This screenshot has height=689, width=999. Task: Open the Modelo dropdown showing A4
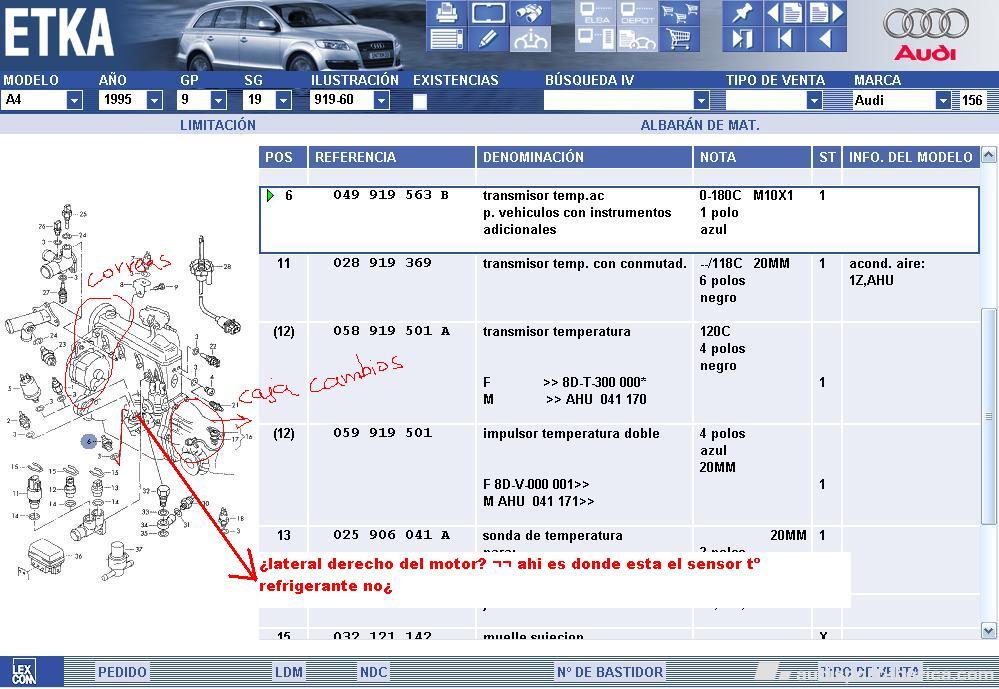[x=75, y=100]
